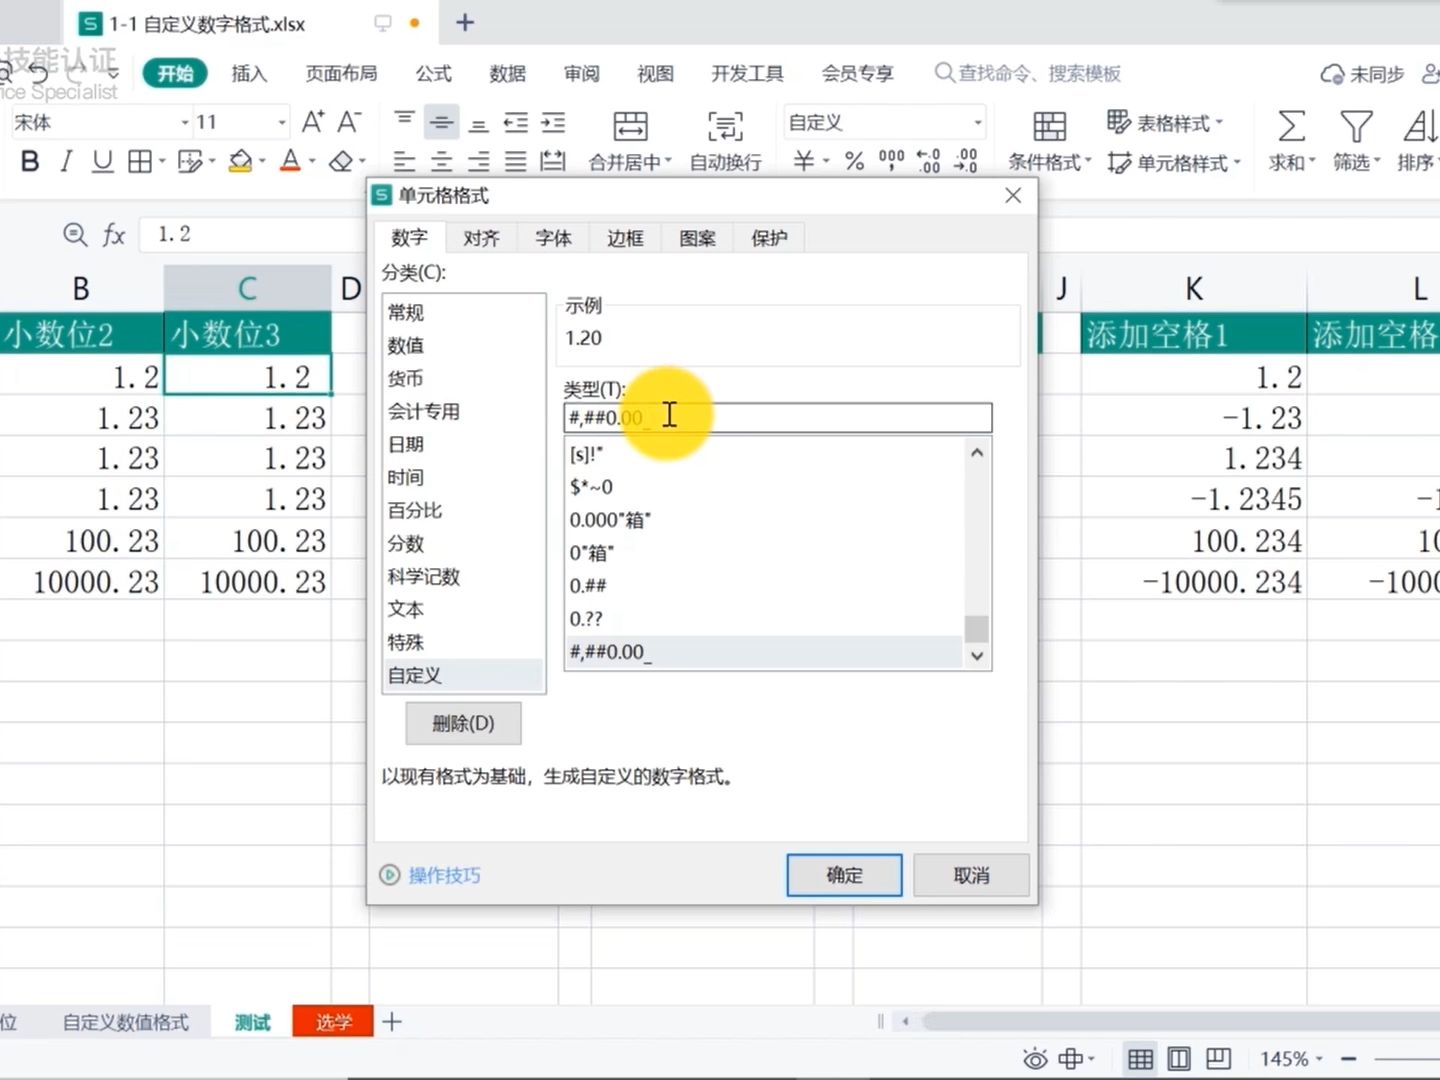Open the 数据 ribbon tab
The width and height of the screenshot is (1440, 1080).
(x=507, y=73)
